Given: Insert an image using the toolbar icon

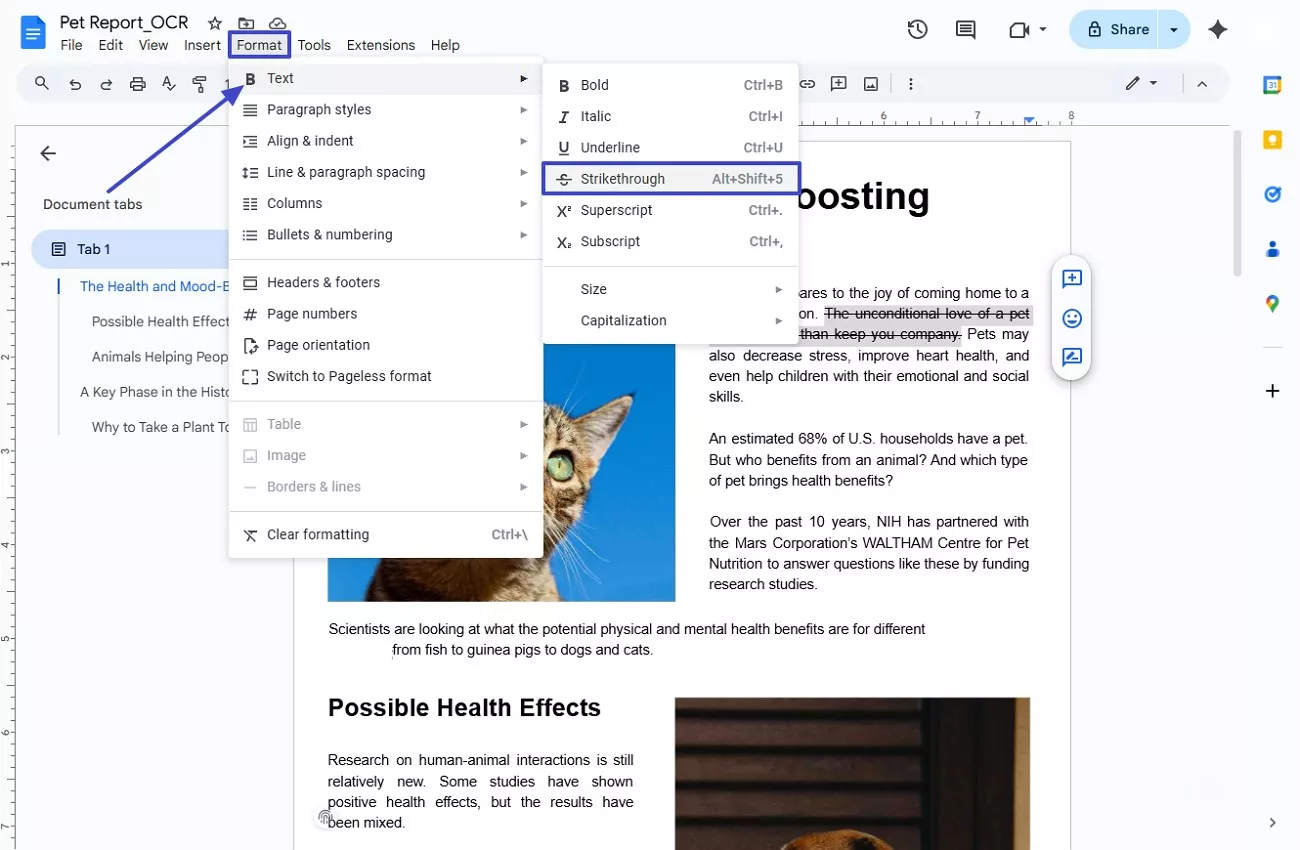Looking at the screenshot, I should tap(870, 84).
